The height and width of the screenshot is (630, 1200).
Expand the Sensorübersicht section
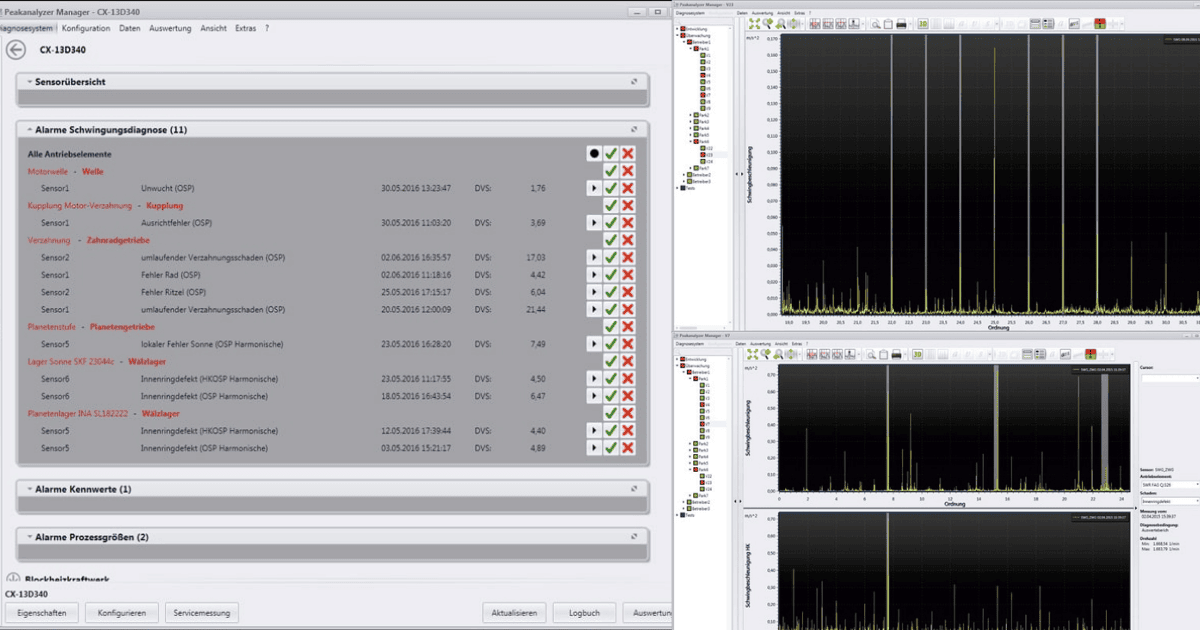[29, 82]
